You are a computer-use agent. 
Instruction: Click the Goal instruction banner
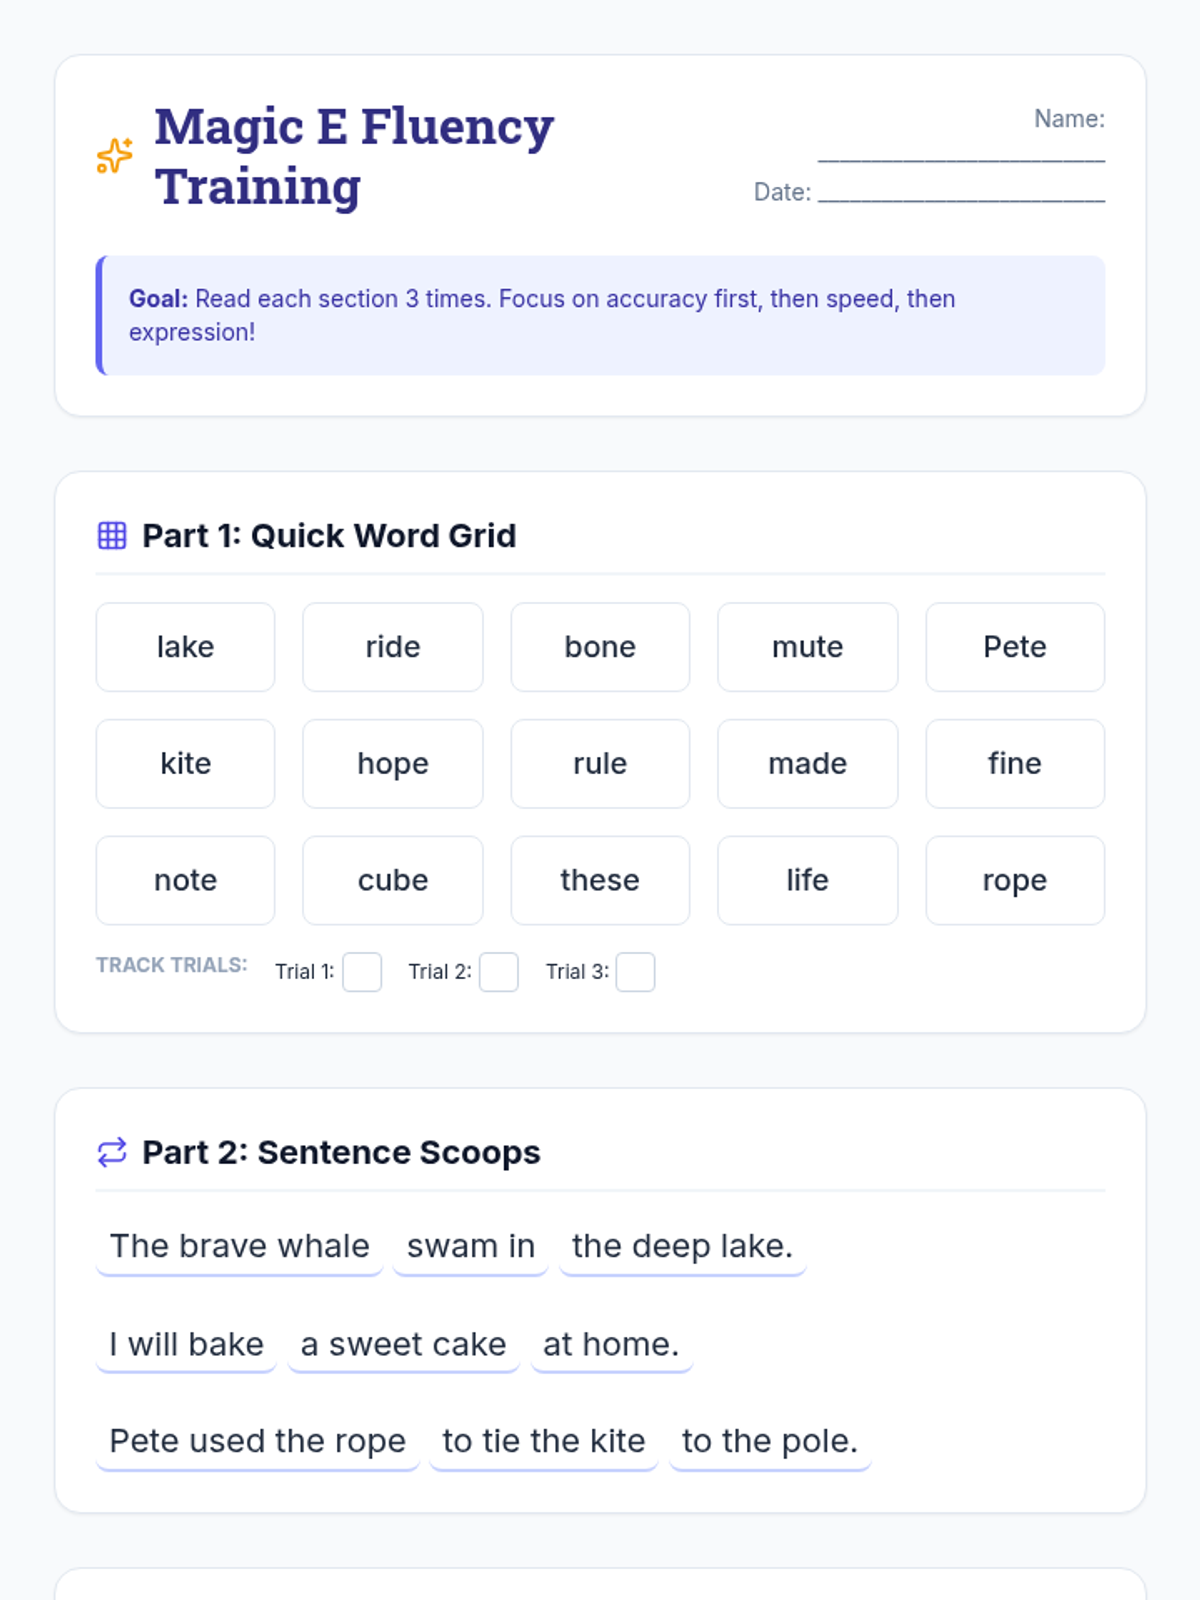[600, 315]
